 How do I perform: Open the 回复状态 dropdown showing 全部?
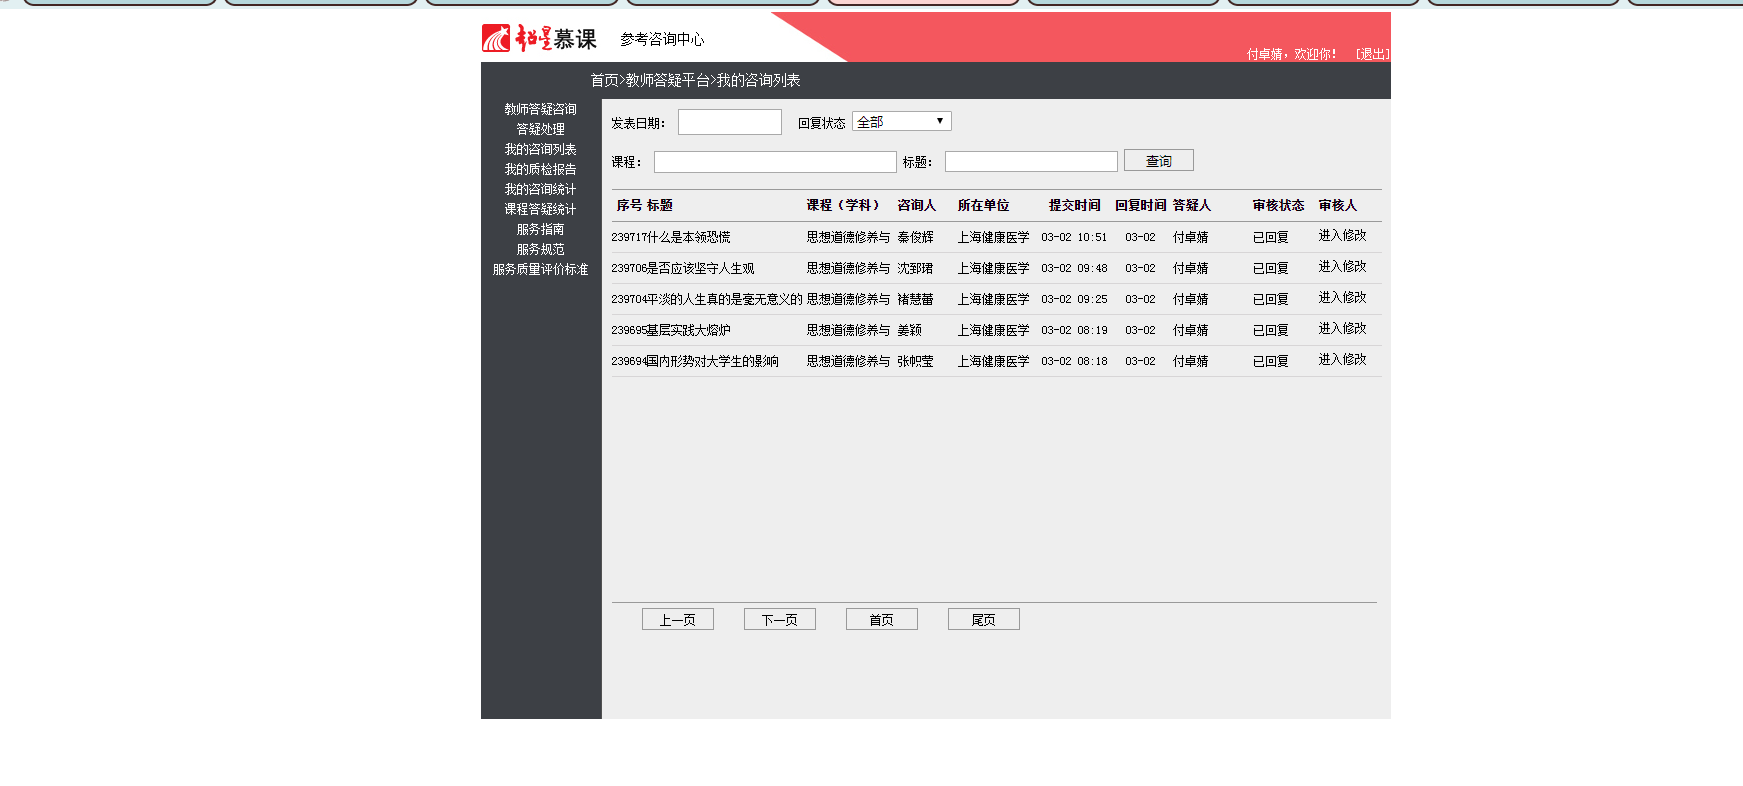[901, 121]
